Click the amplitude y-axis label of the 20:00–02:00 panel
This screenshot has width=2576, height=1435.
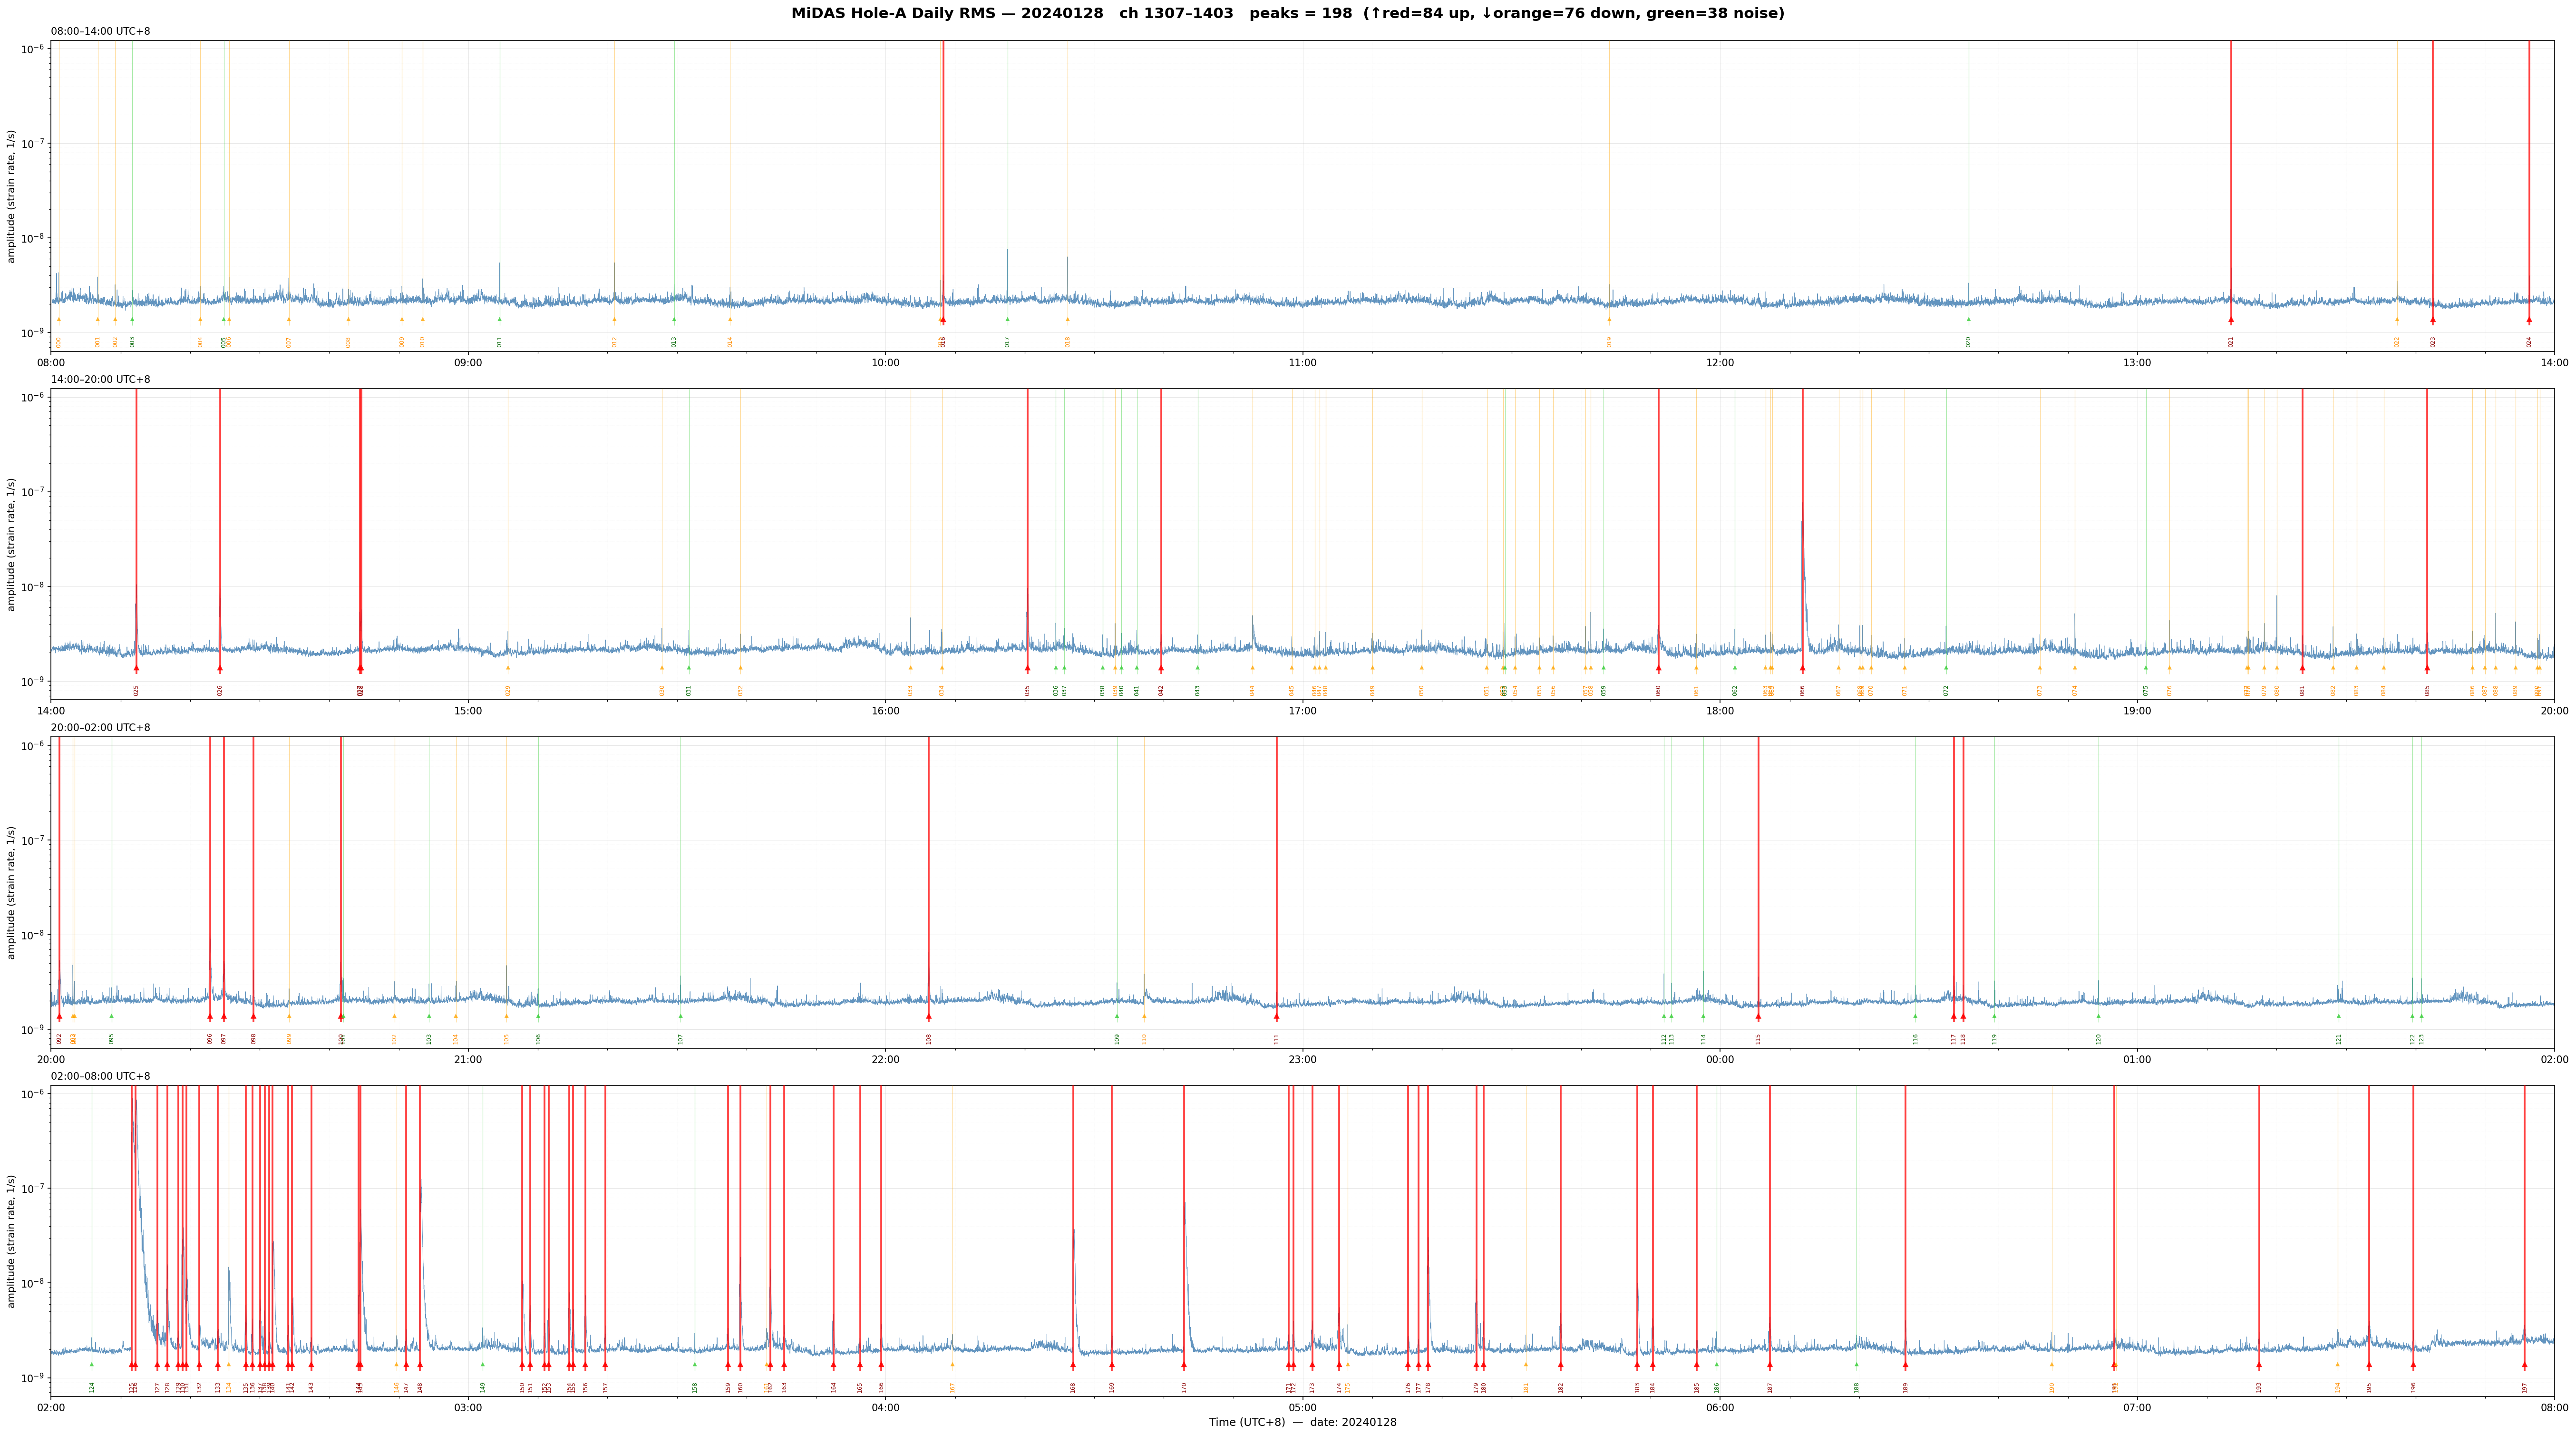(12, 892)
